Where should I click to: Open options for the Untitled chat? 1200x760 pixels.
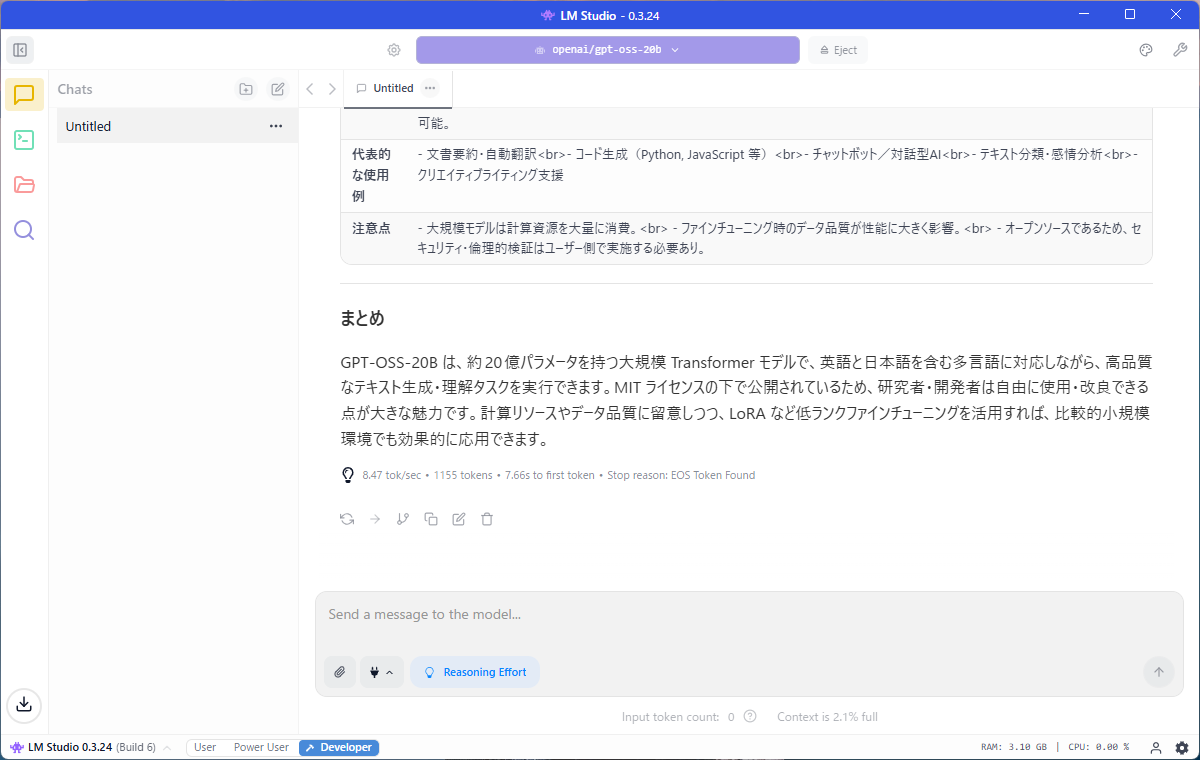point(276,126)
